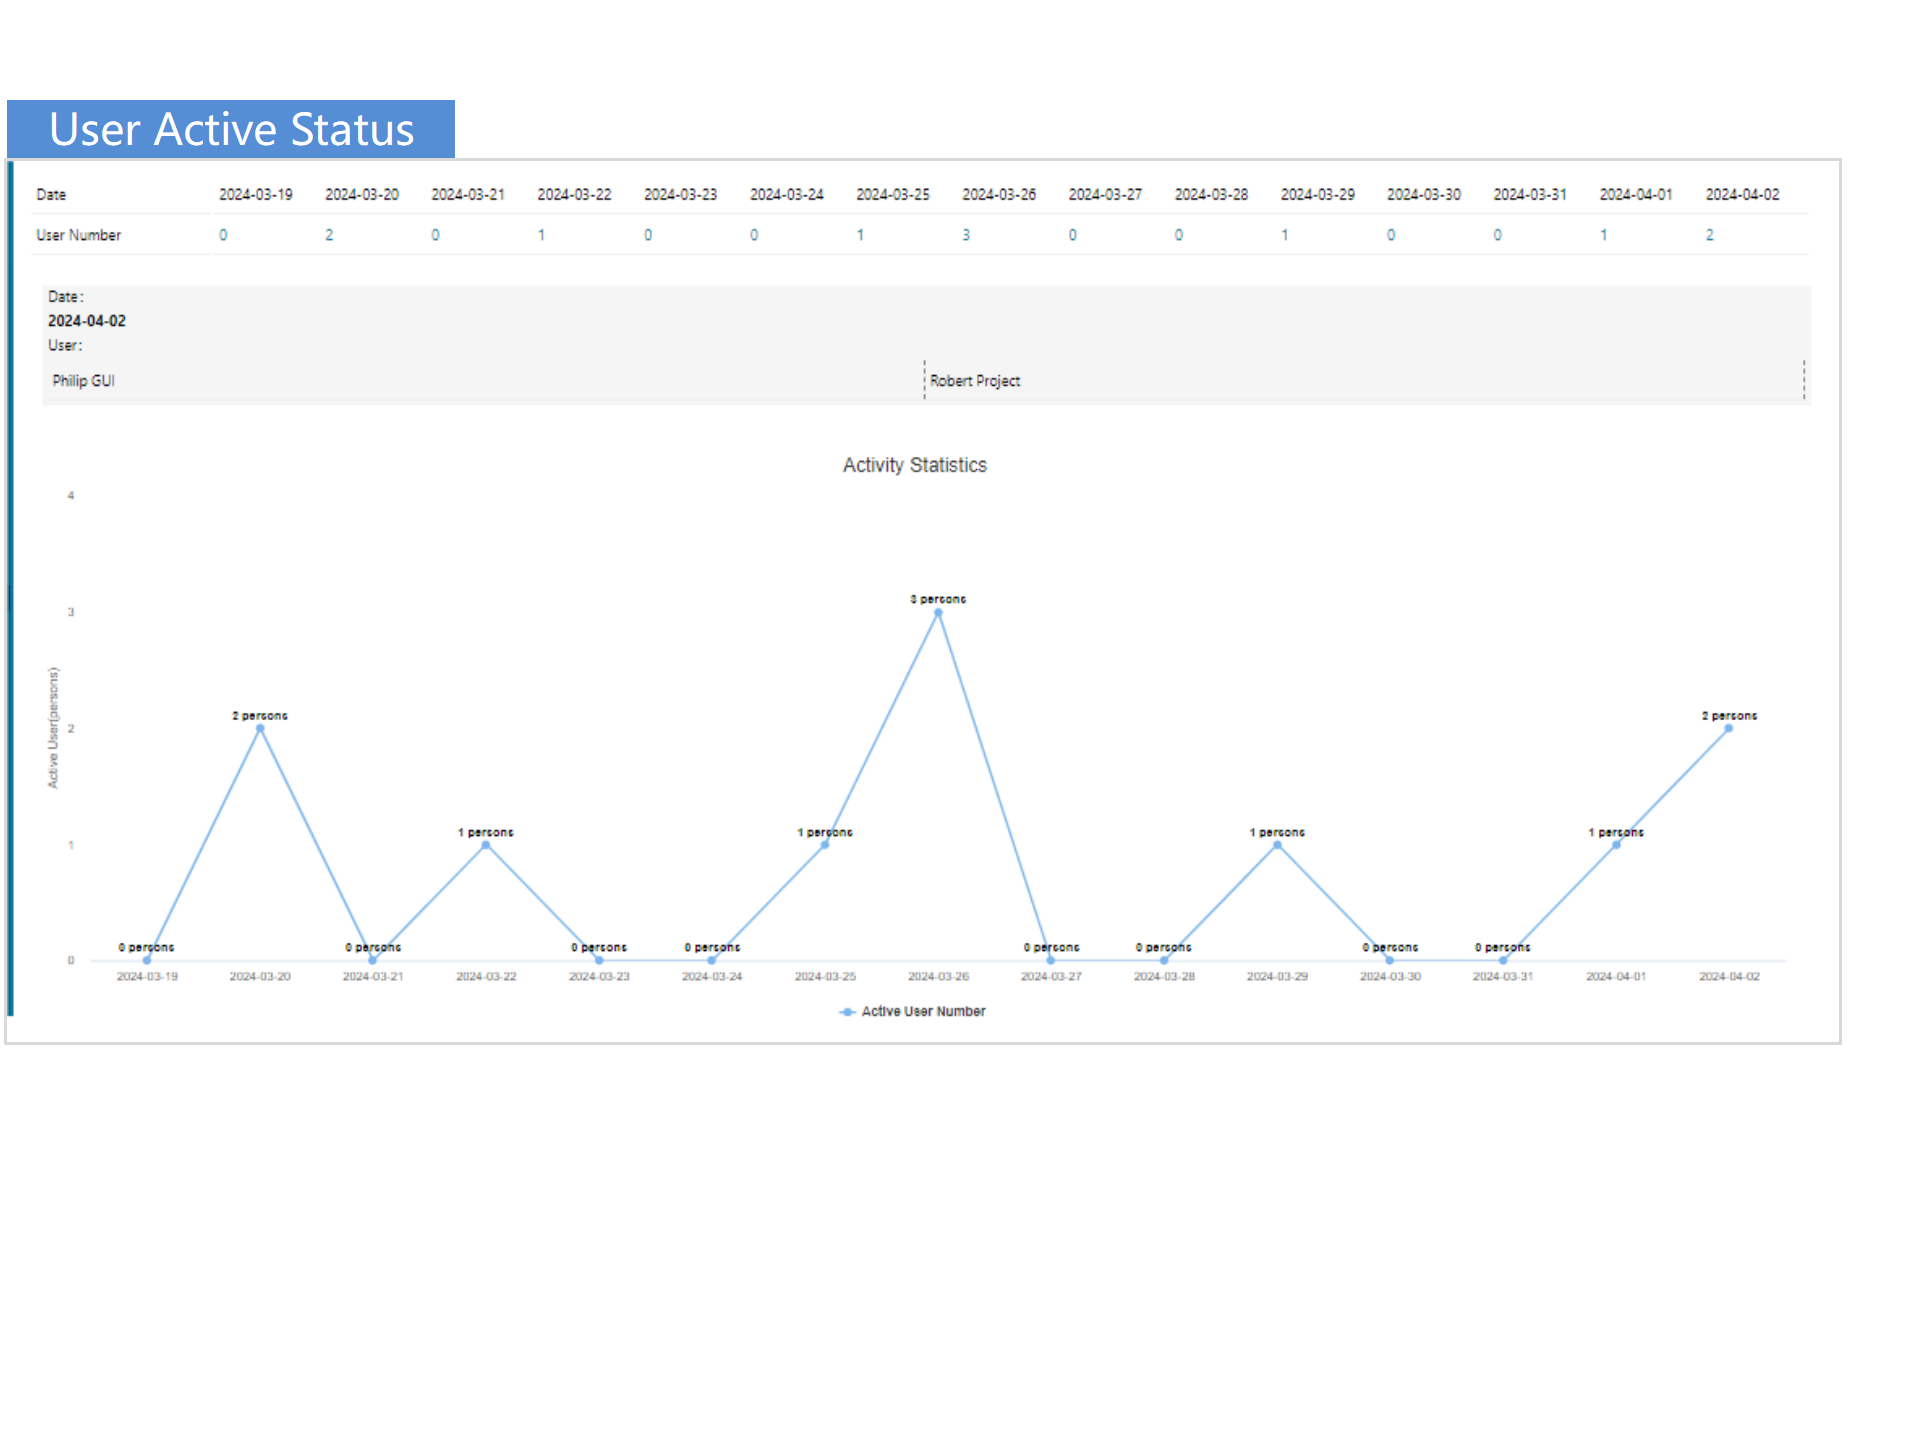Click the legend's blue line marker icon
The image size is (1920, 1440).
coord(847,1011)
